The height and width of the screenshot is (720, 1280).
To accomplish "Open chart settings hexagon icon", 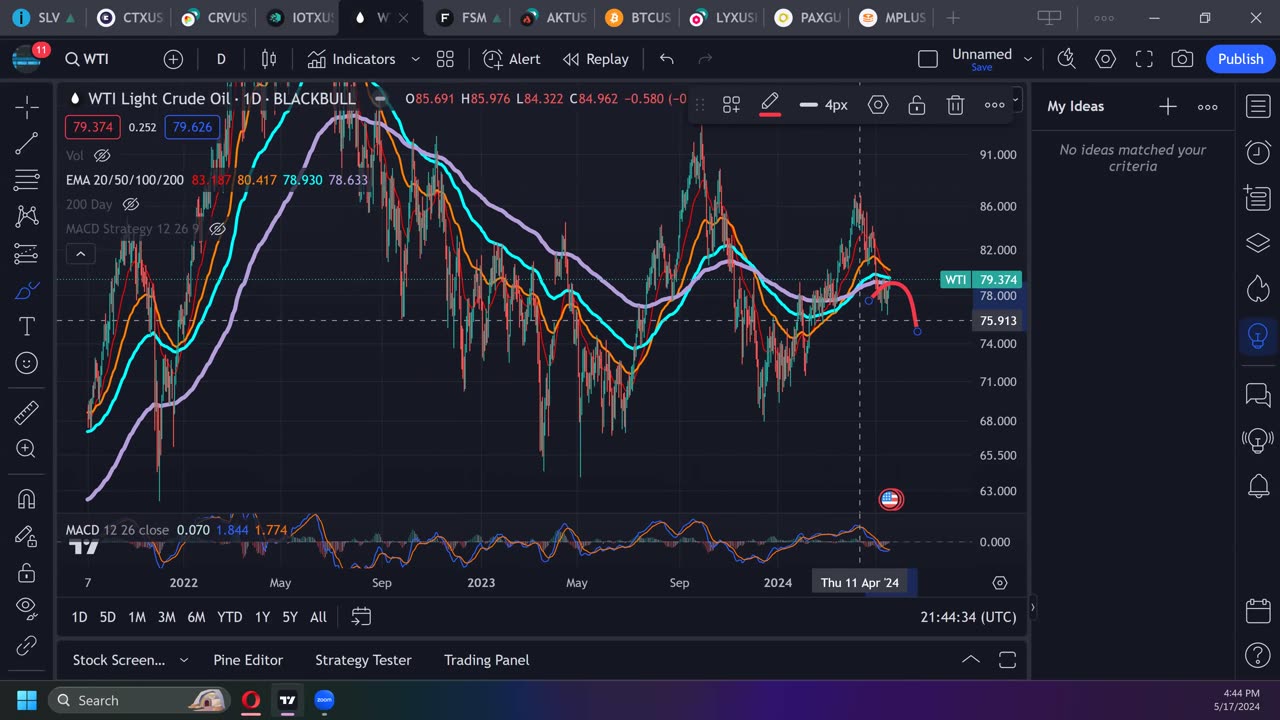I will (1105, 59).
